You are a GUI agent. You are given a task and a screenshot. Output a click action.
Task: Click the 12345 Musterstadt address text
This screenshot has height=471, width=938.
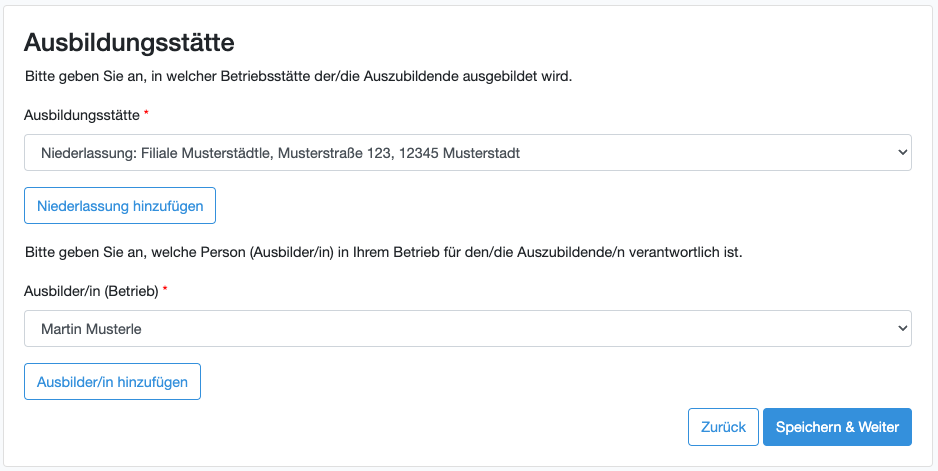(460, 153)
